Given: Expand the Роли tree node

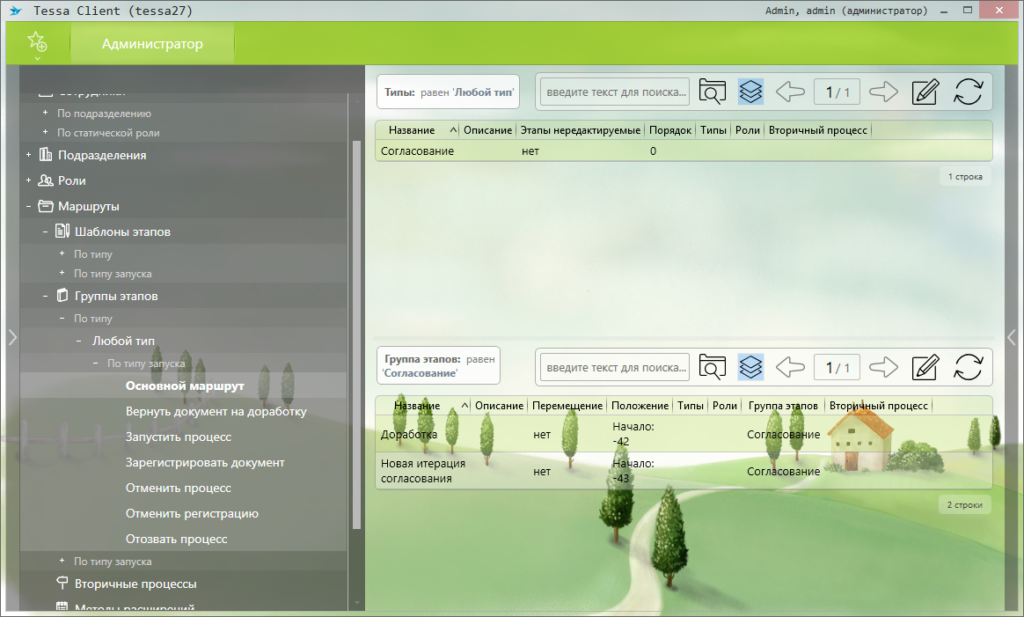Looking at the screenshot, I should [29, 181].
